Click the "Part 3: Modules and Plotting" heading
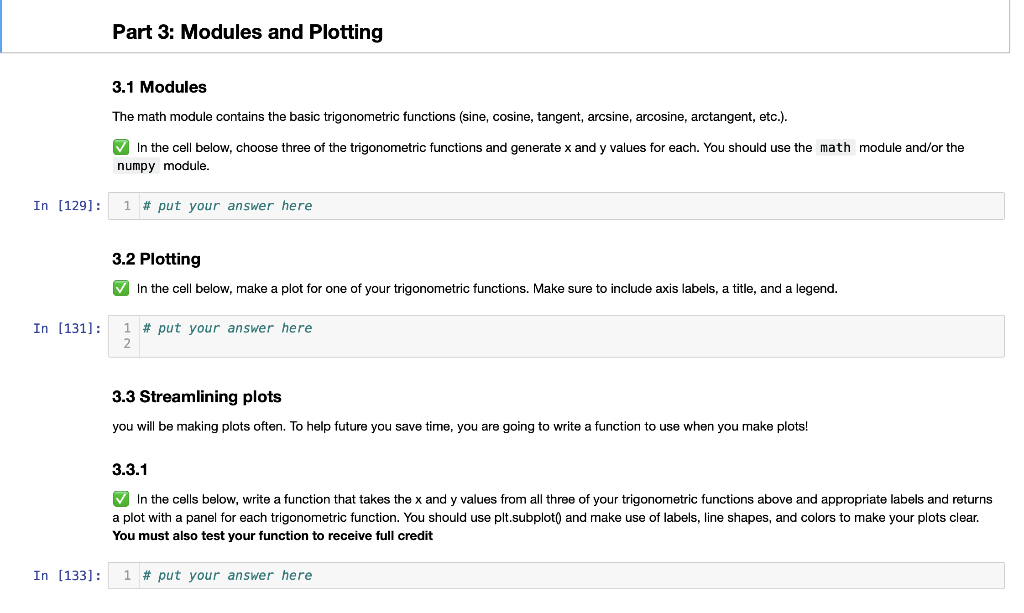Viewport: 1024px width, 613px height. [247, 32]
